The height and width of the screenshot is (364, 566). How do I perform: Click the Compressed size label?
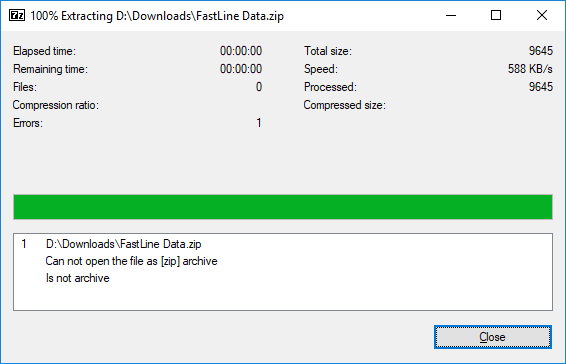tap(344, 105)
